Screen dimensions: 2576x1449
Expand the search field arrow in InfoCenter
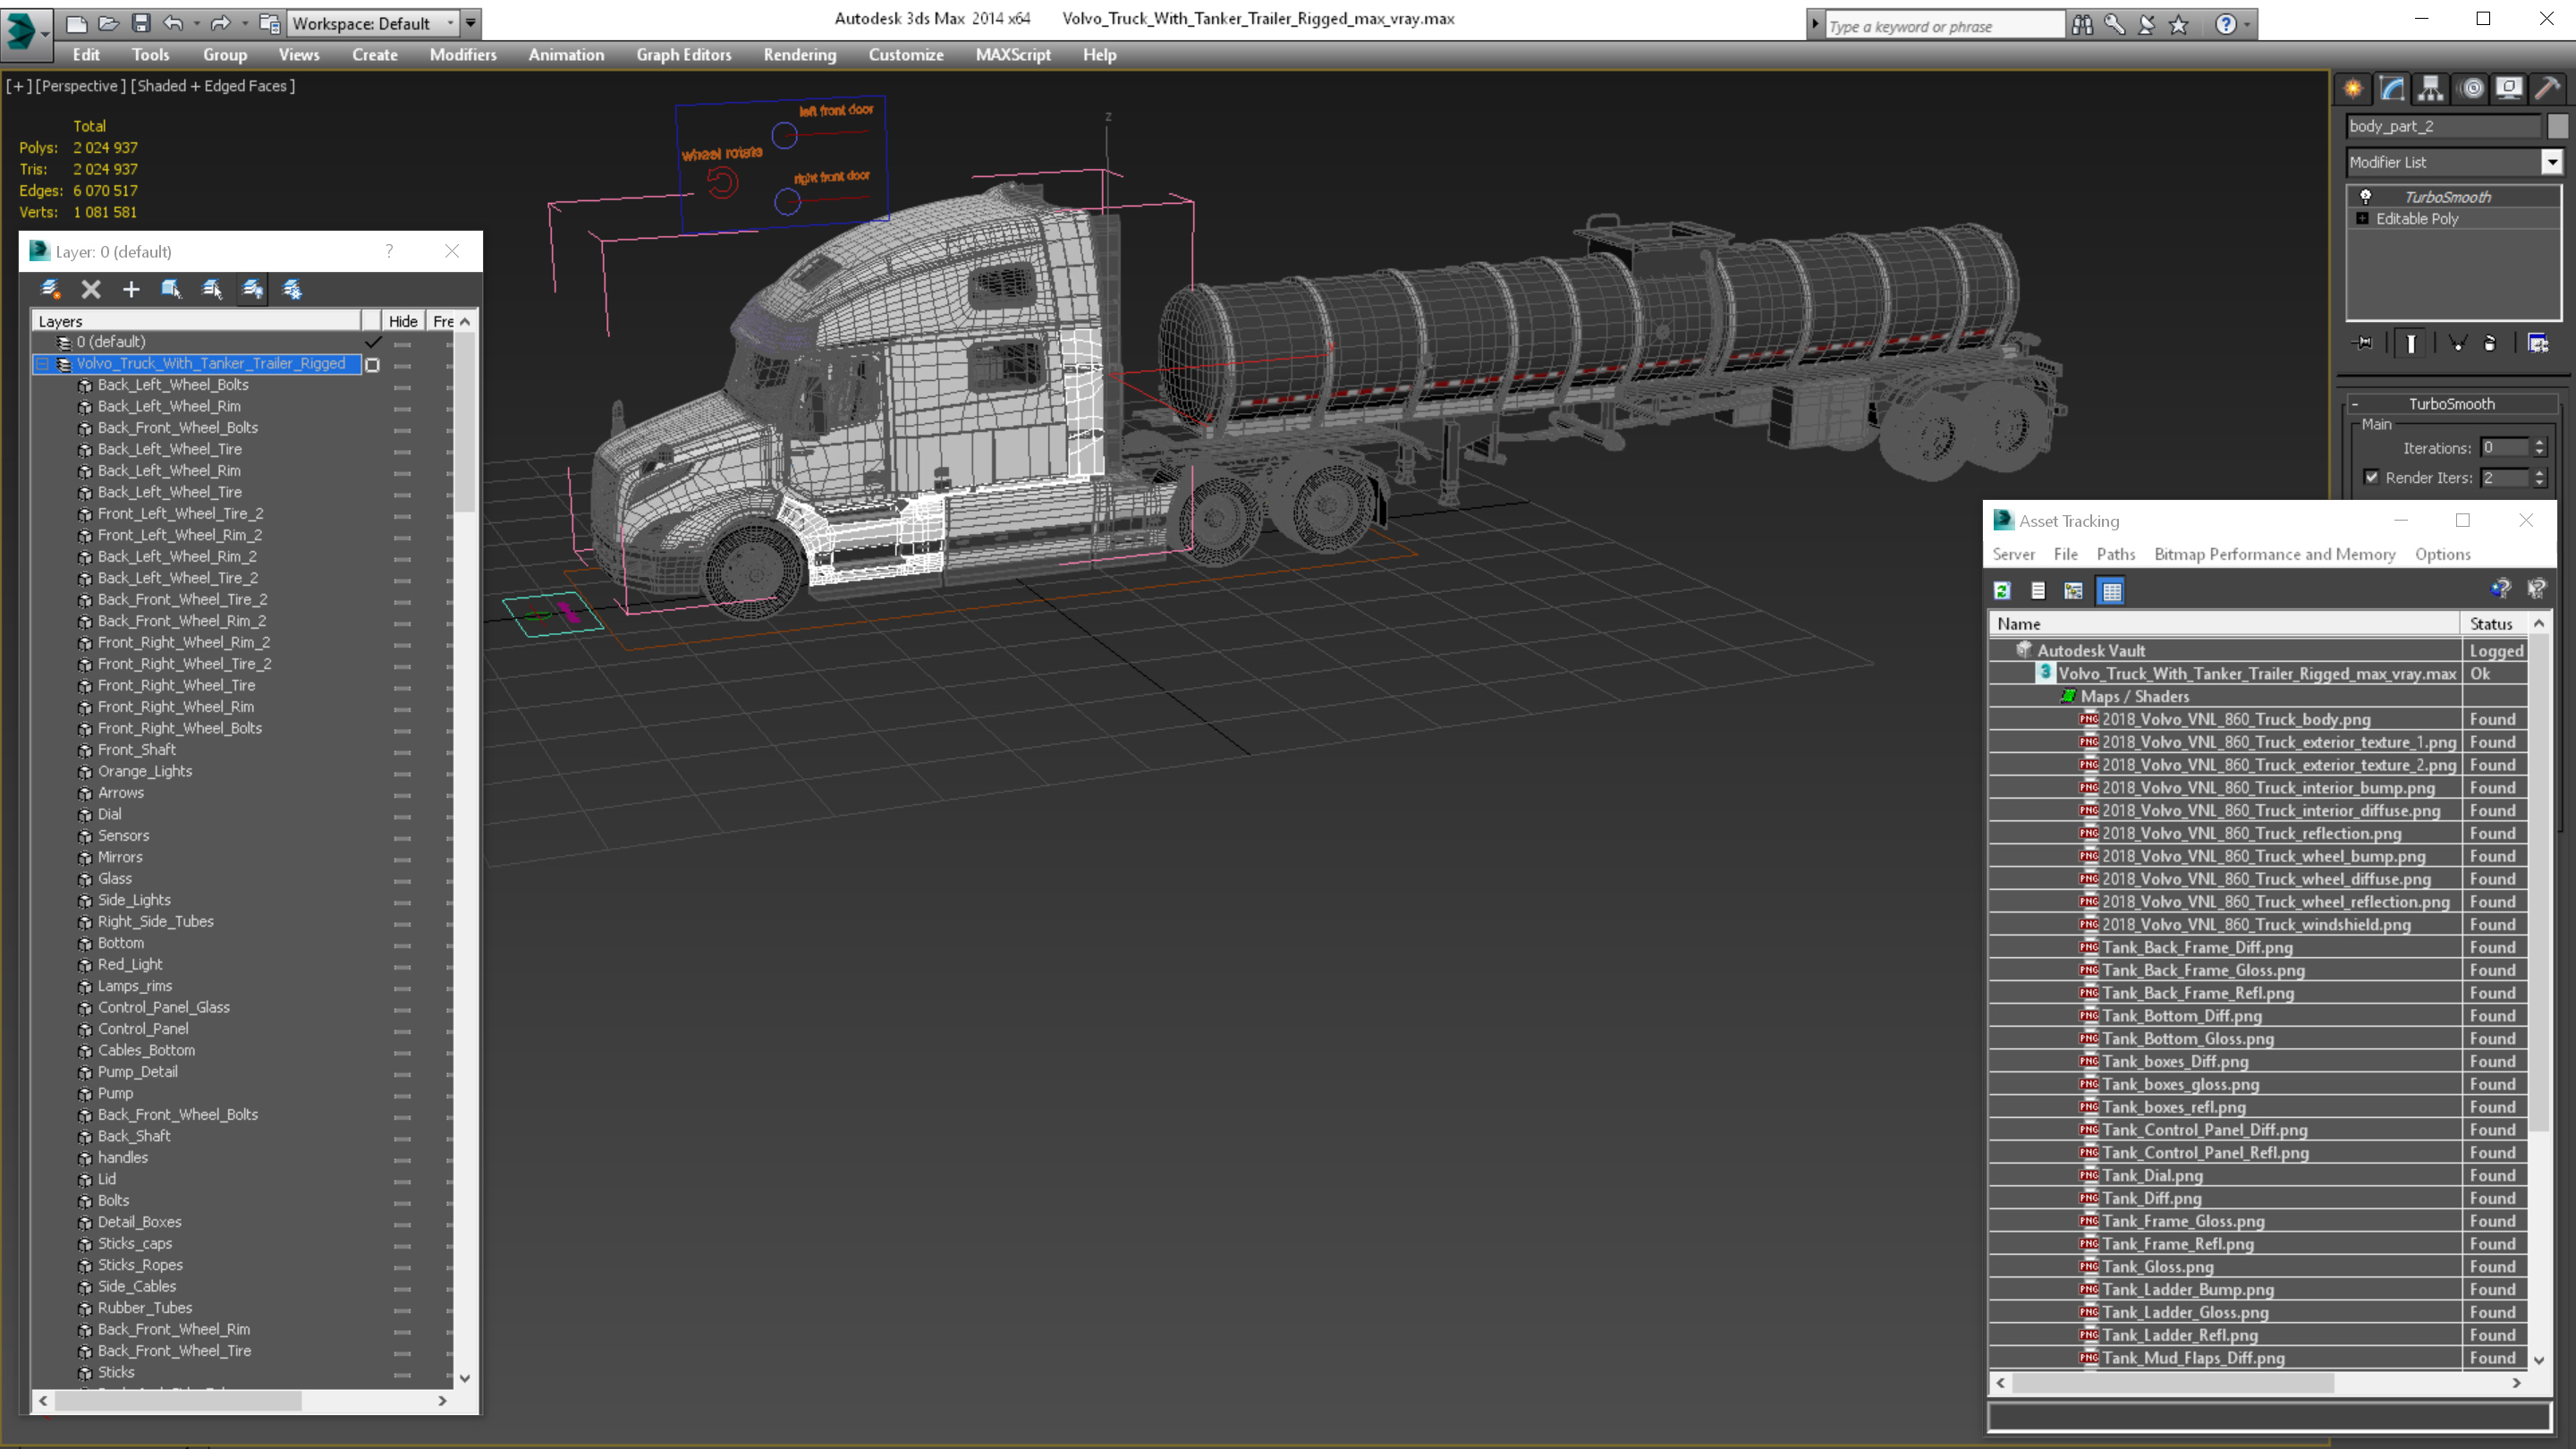point(1814,25)
